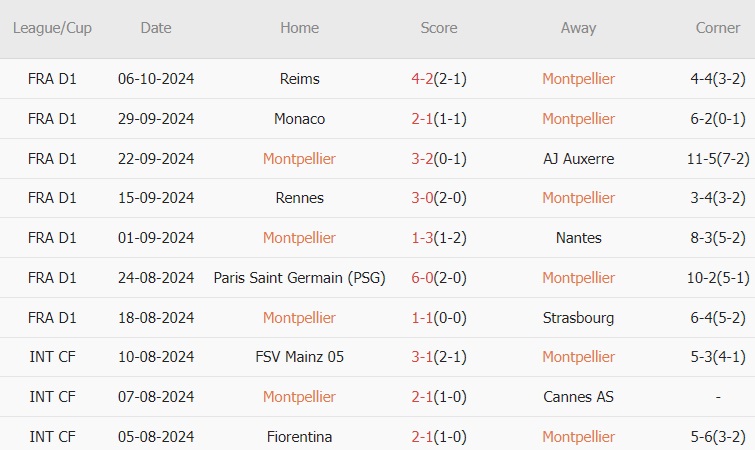Viewport: 755px width, 450px height.
Task: Click the Date column header
Action: pyautogui.click(x=156, y=28)
